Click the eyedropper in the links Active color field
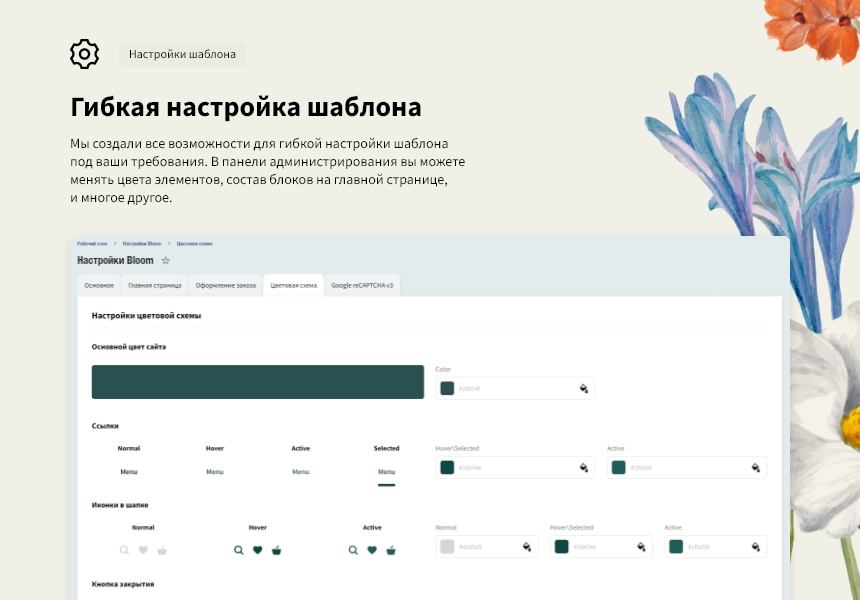This screenshot has width=860, height=600. pos(755,467)
